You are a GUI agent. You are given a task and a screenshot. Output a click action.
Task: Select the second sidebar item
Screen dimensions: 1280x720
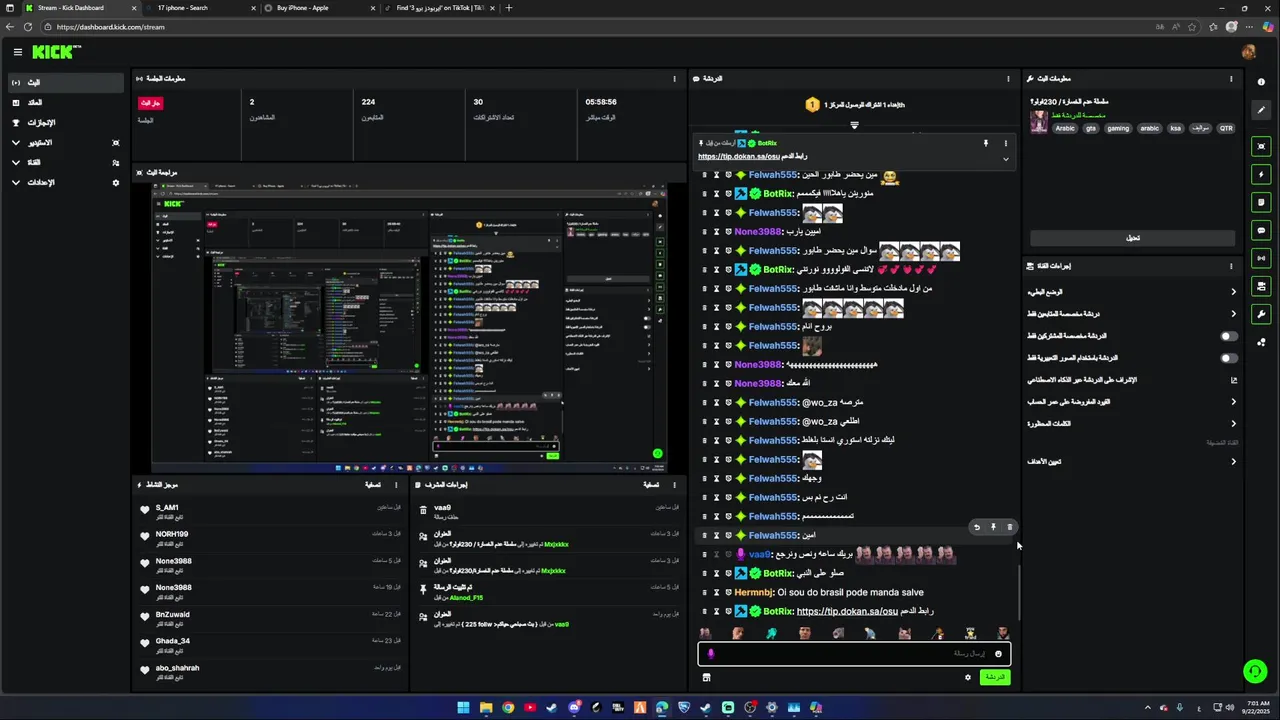pos(65,103)
